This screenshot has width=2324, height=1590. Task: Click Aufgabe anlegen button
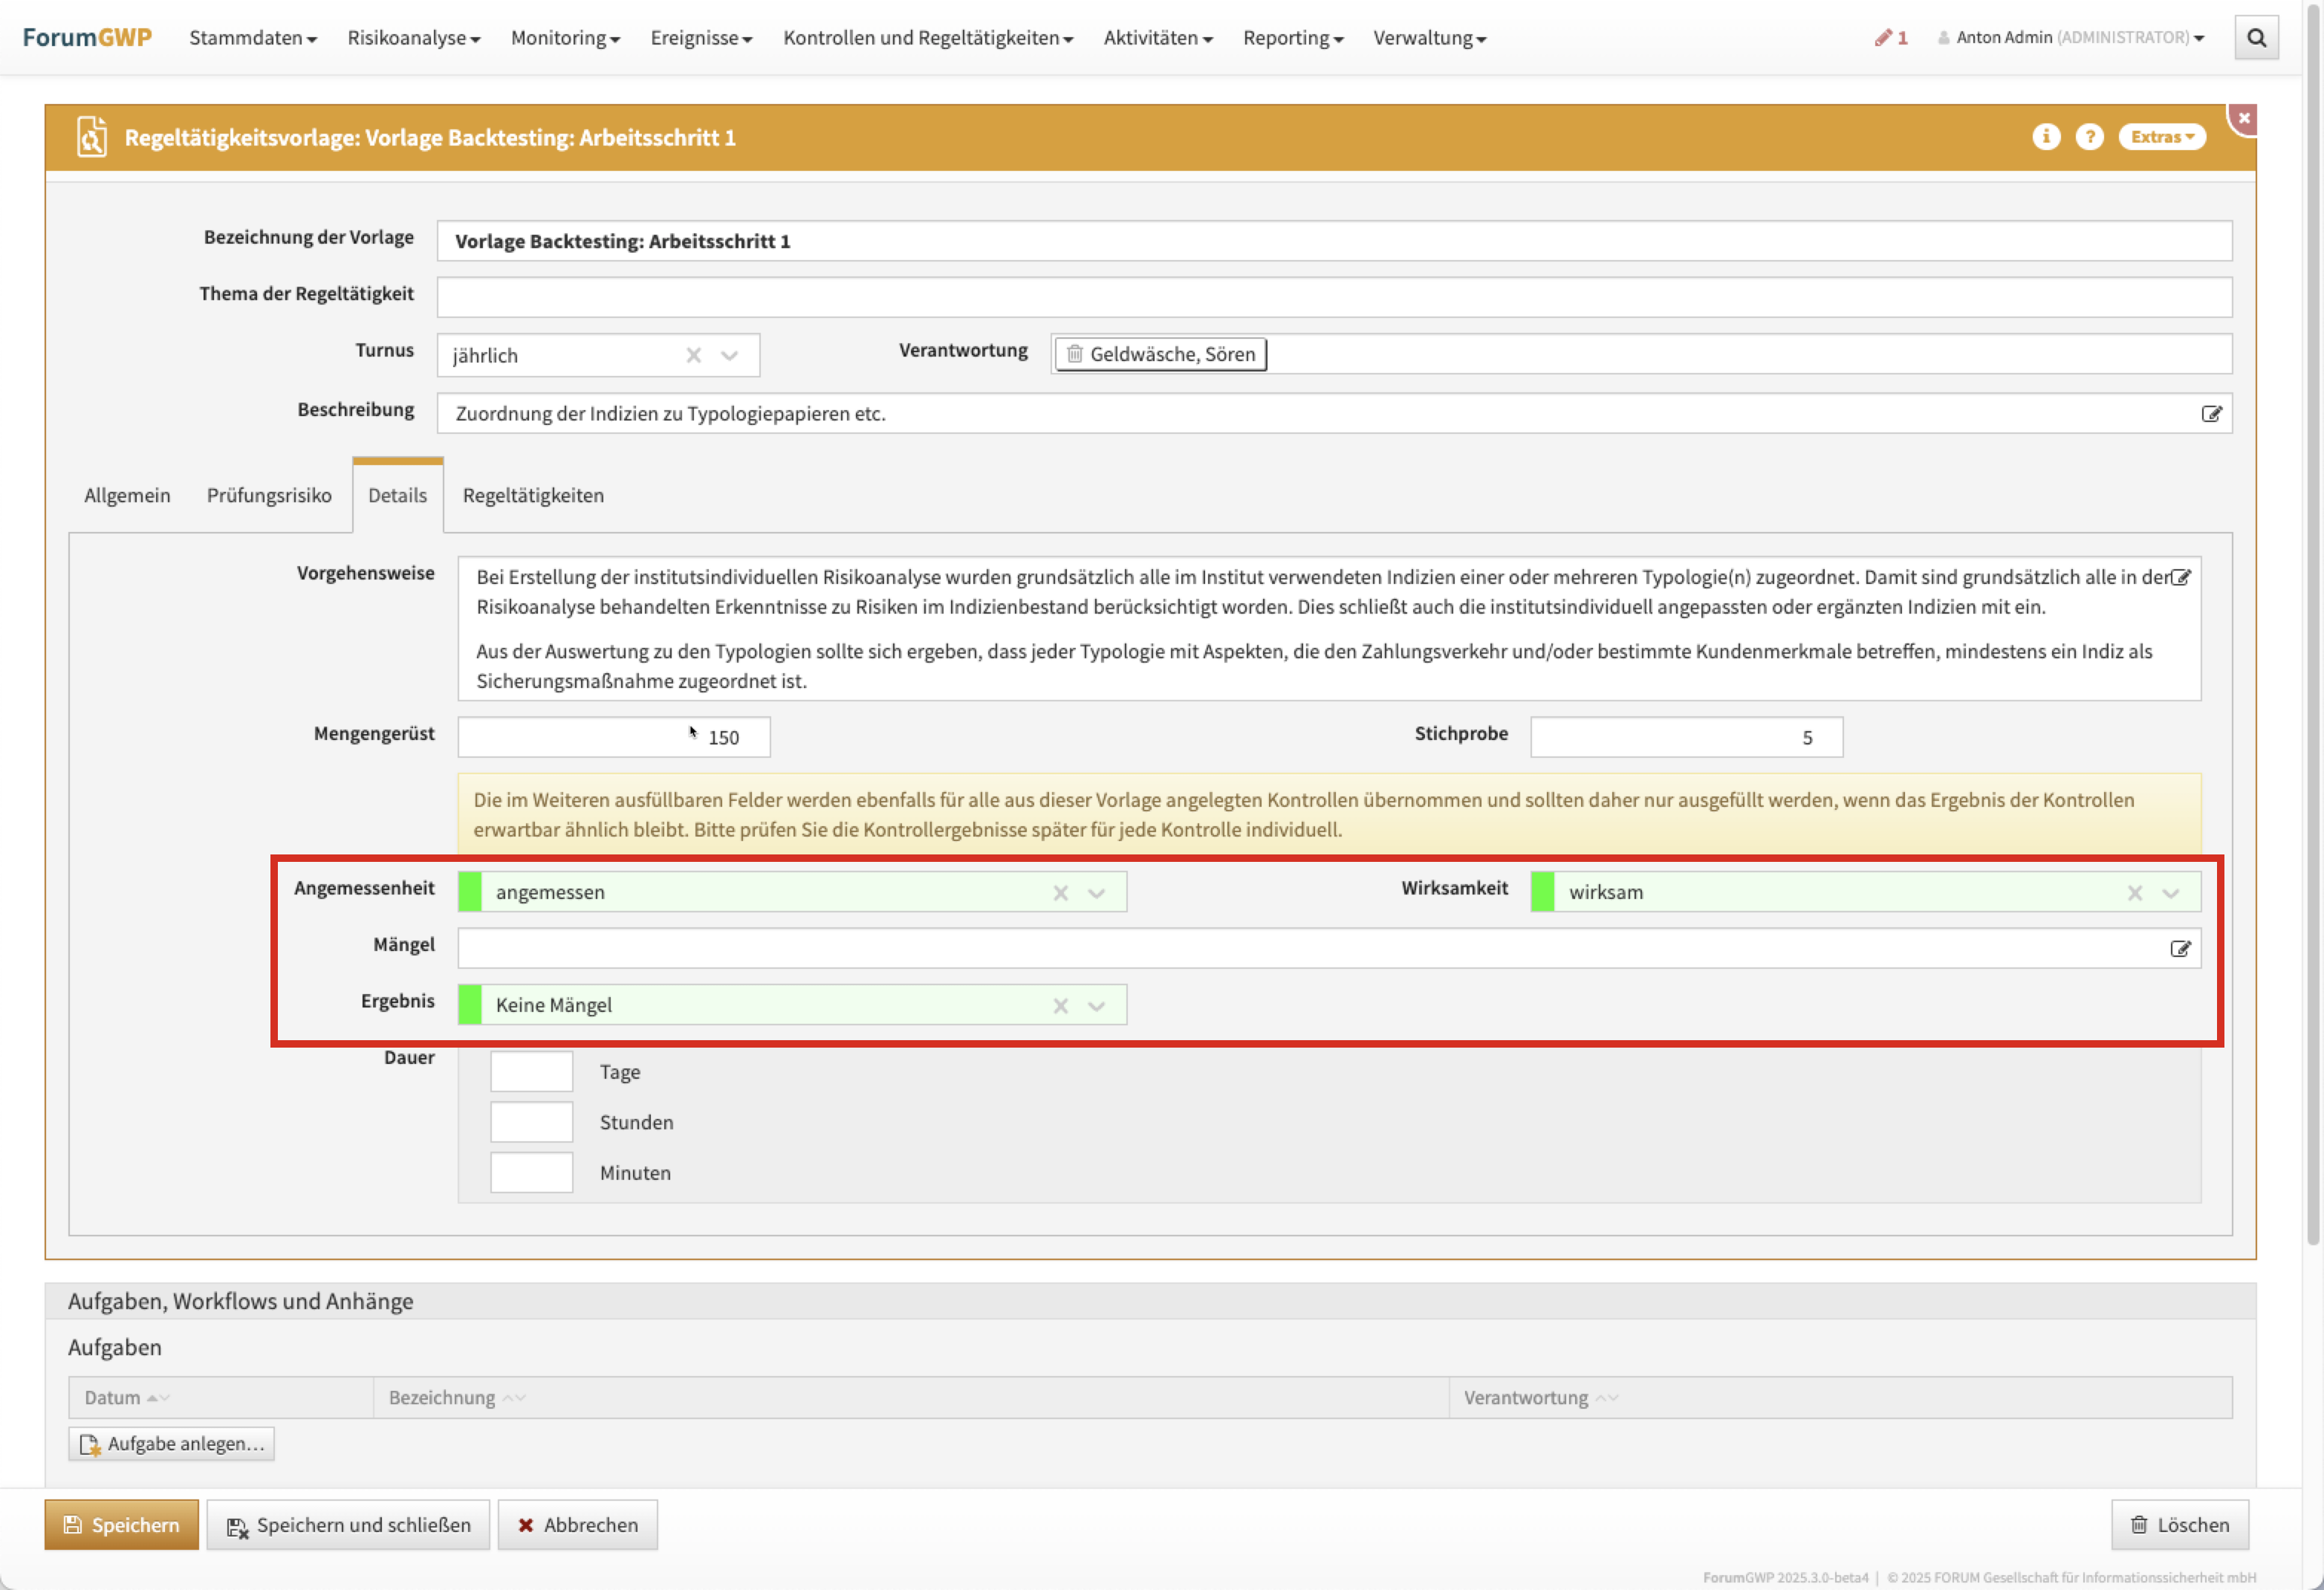[x=172, y=1444]
